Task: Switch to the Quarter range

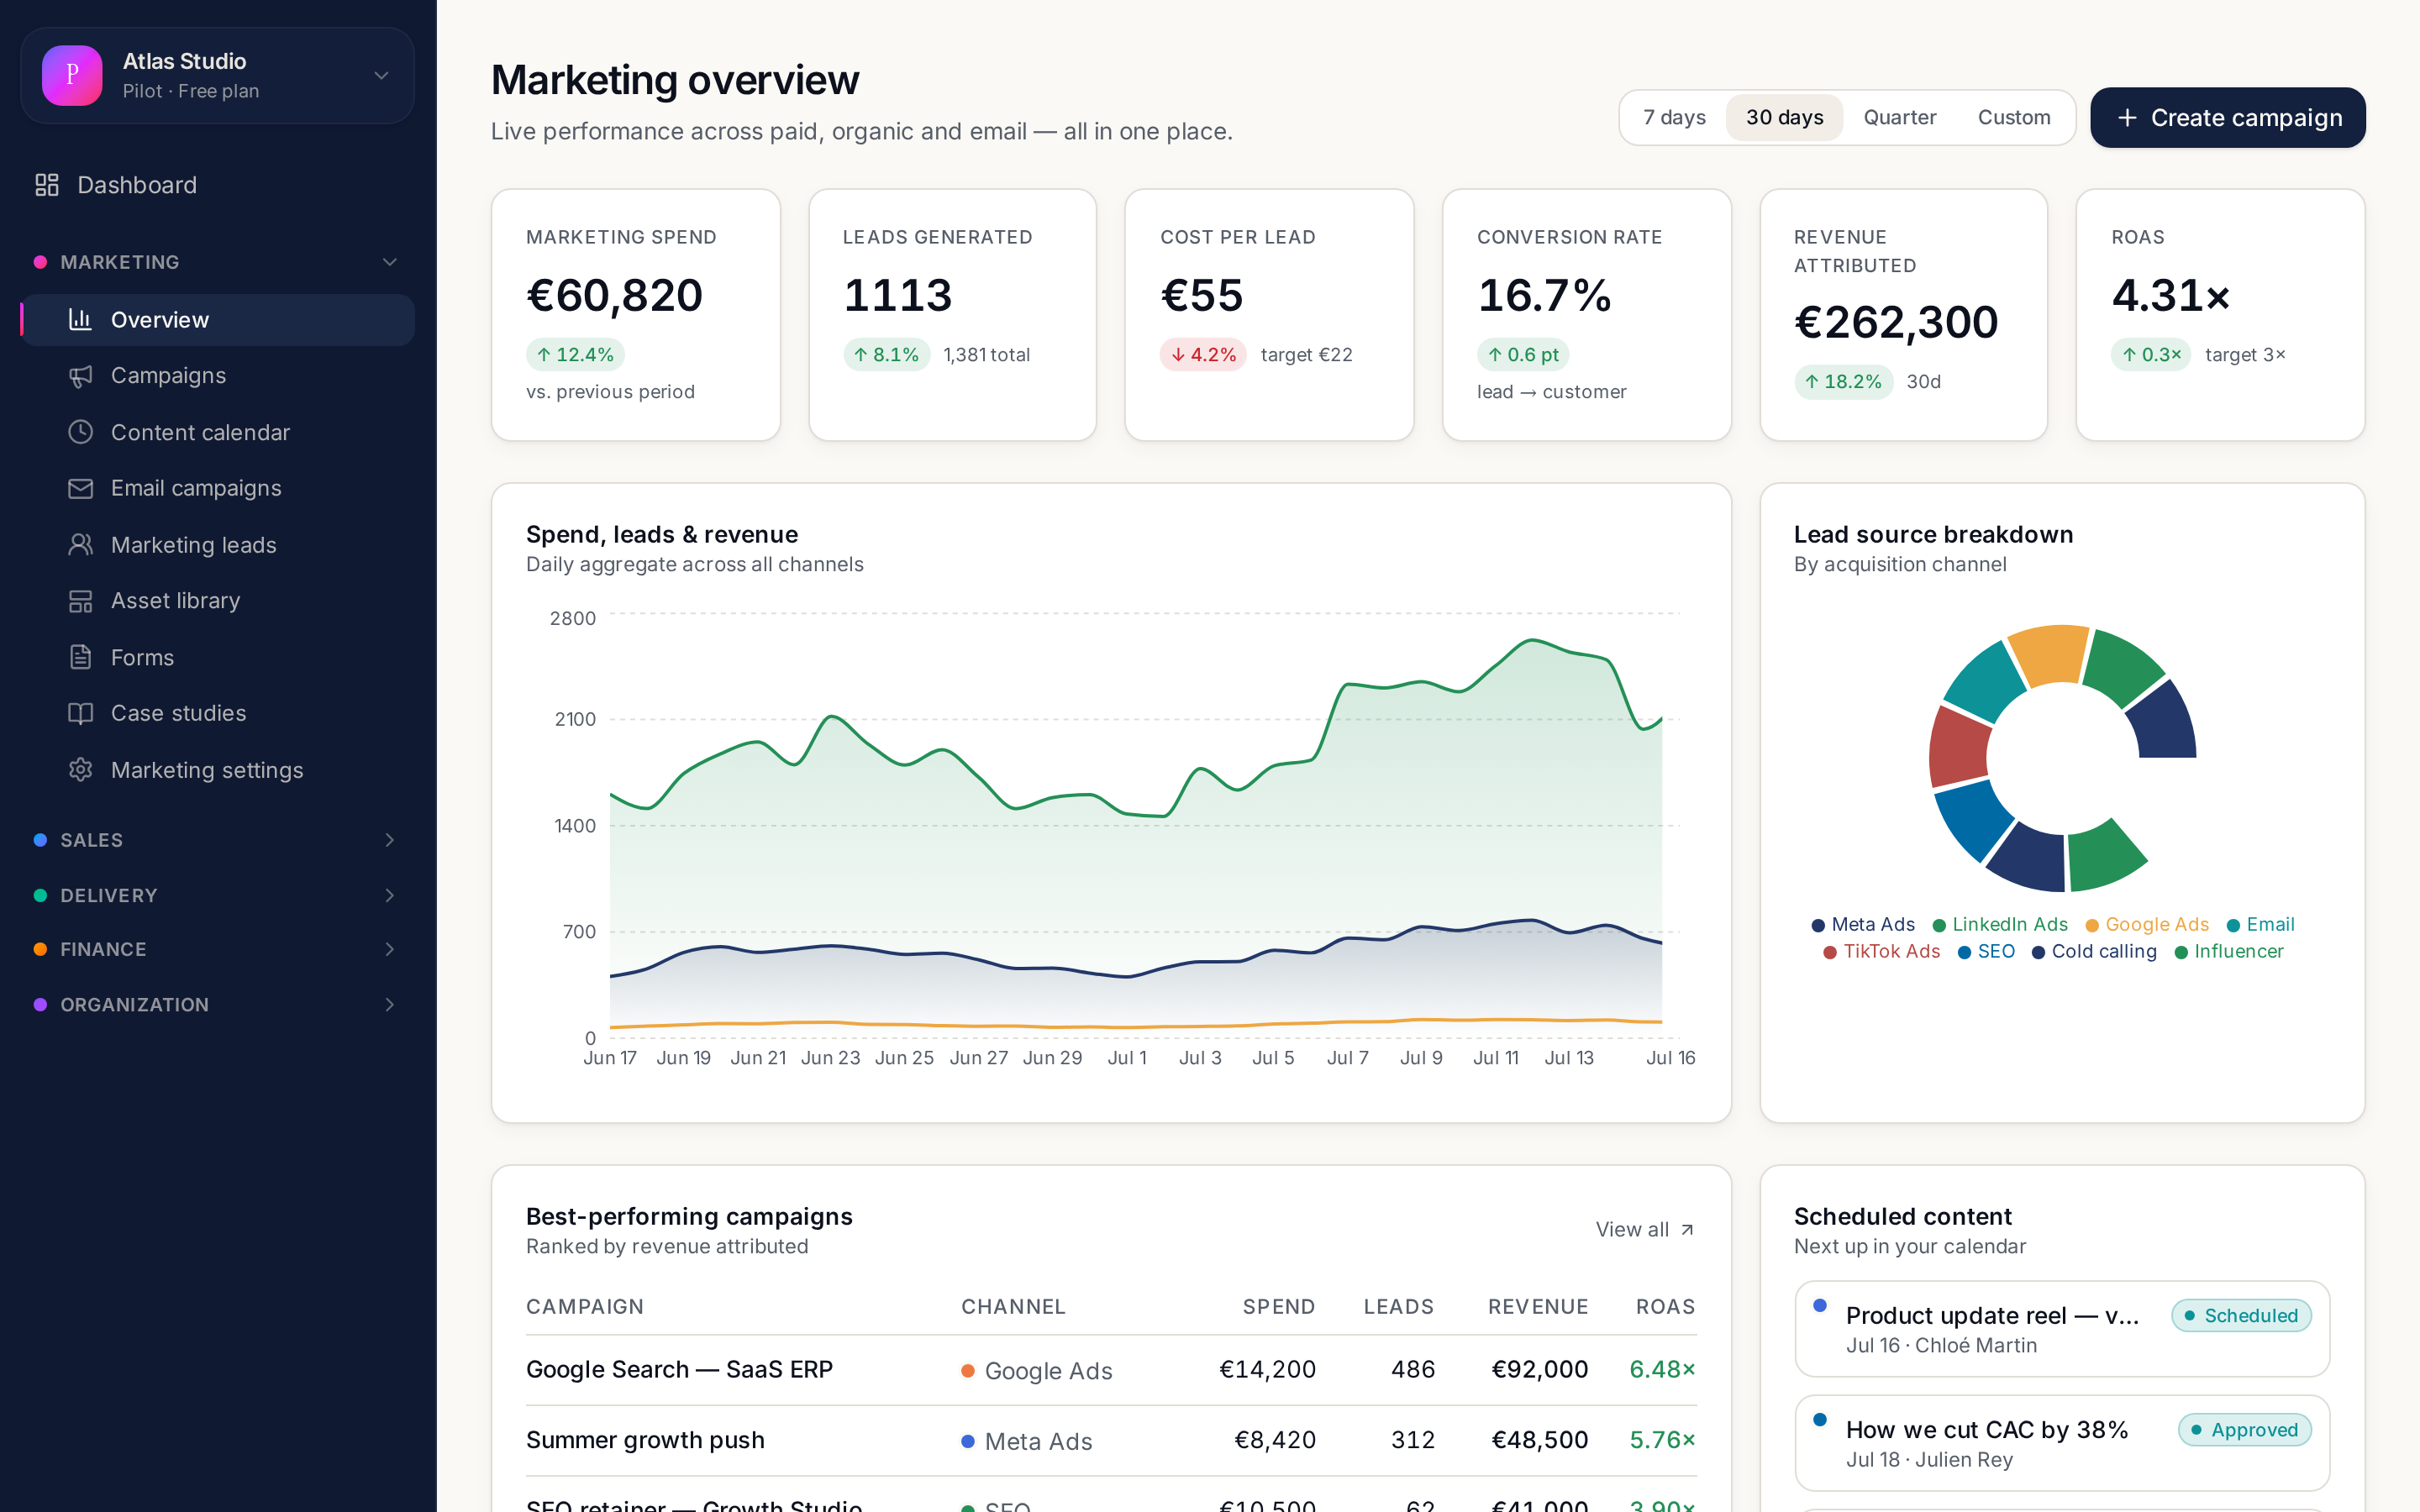Action: [x=1899, y=118]
